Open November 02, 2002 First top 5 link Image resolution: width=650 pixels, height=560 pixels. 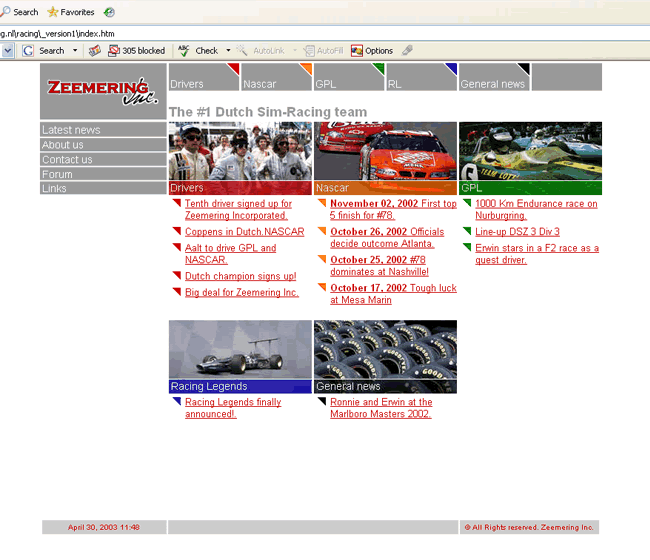[x=393, y=209]
